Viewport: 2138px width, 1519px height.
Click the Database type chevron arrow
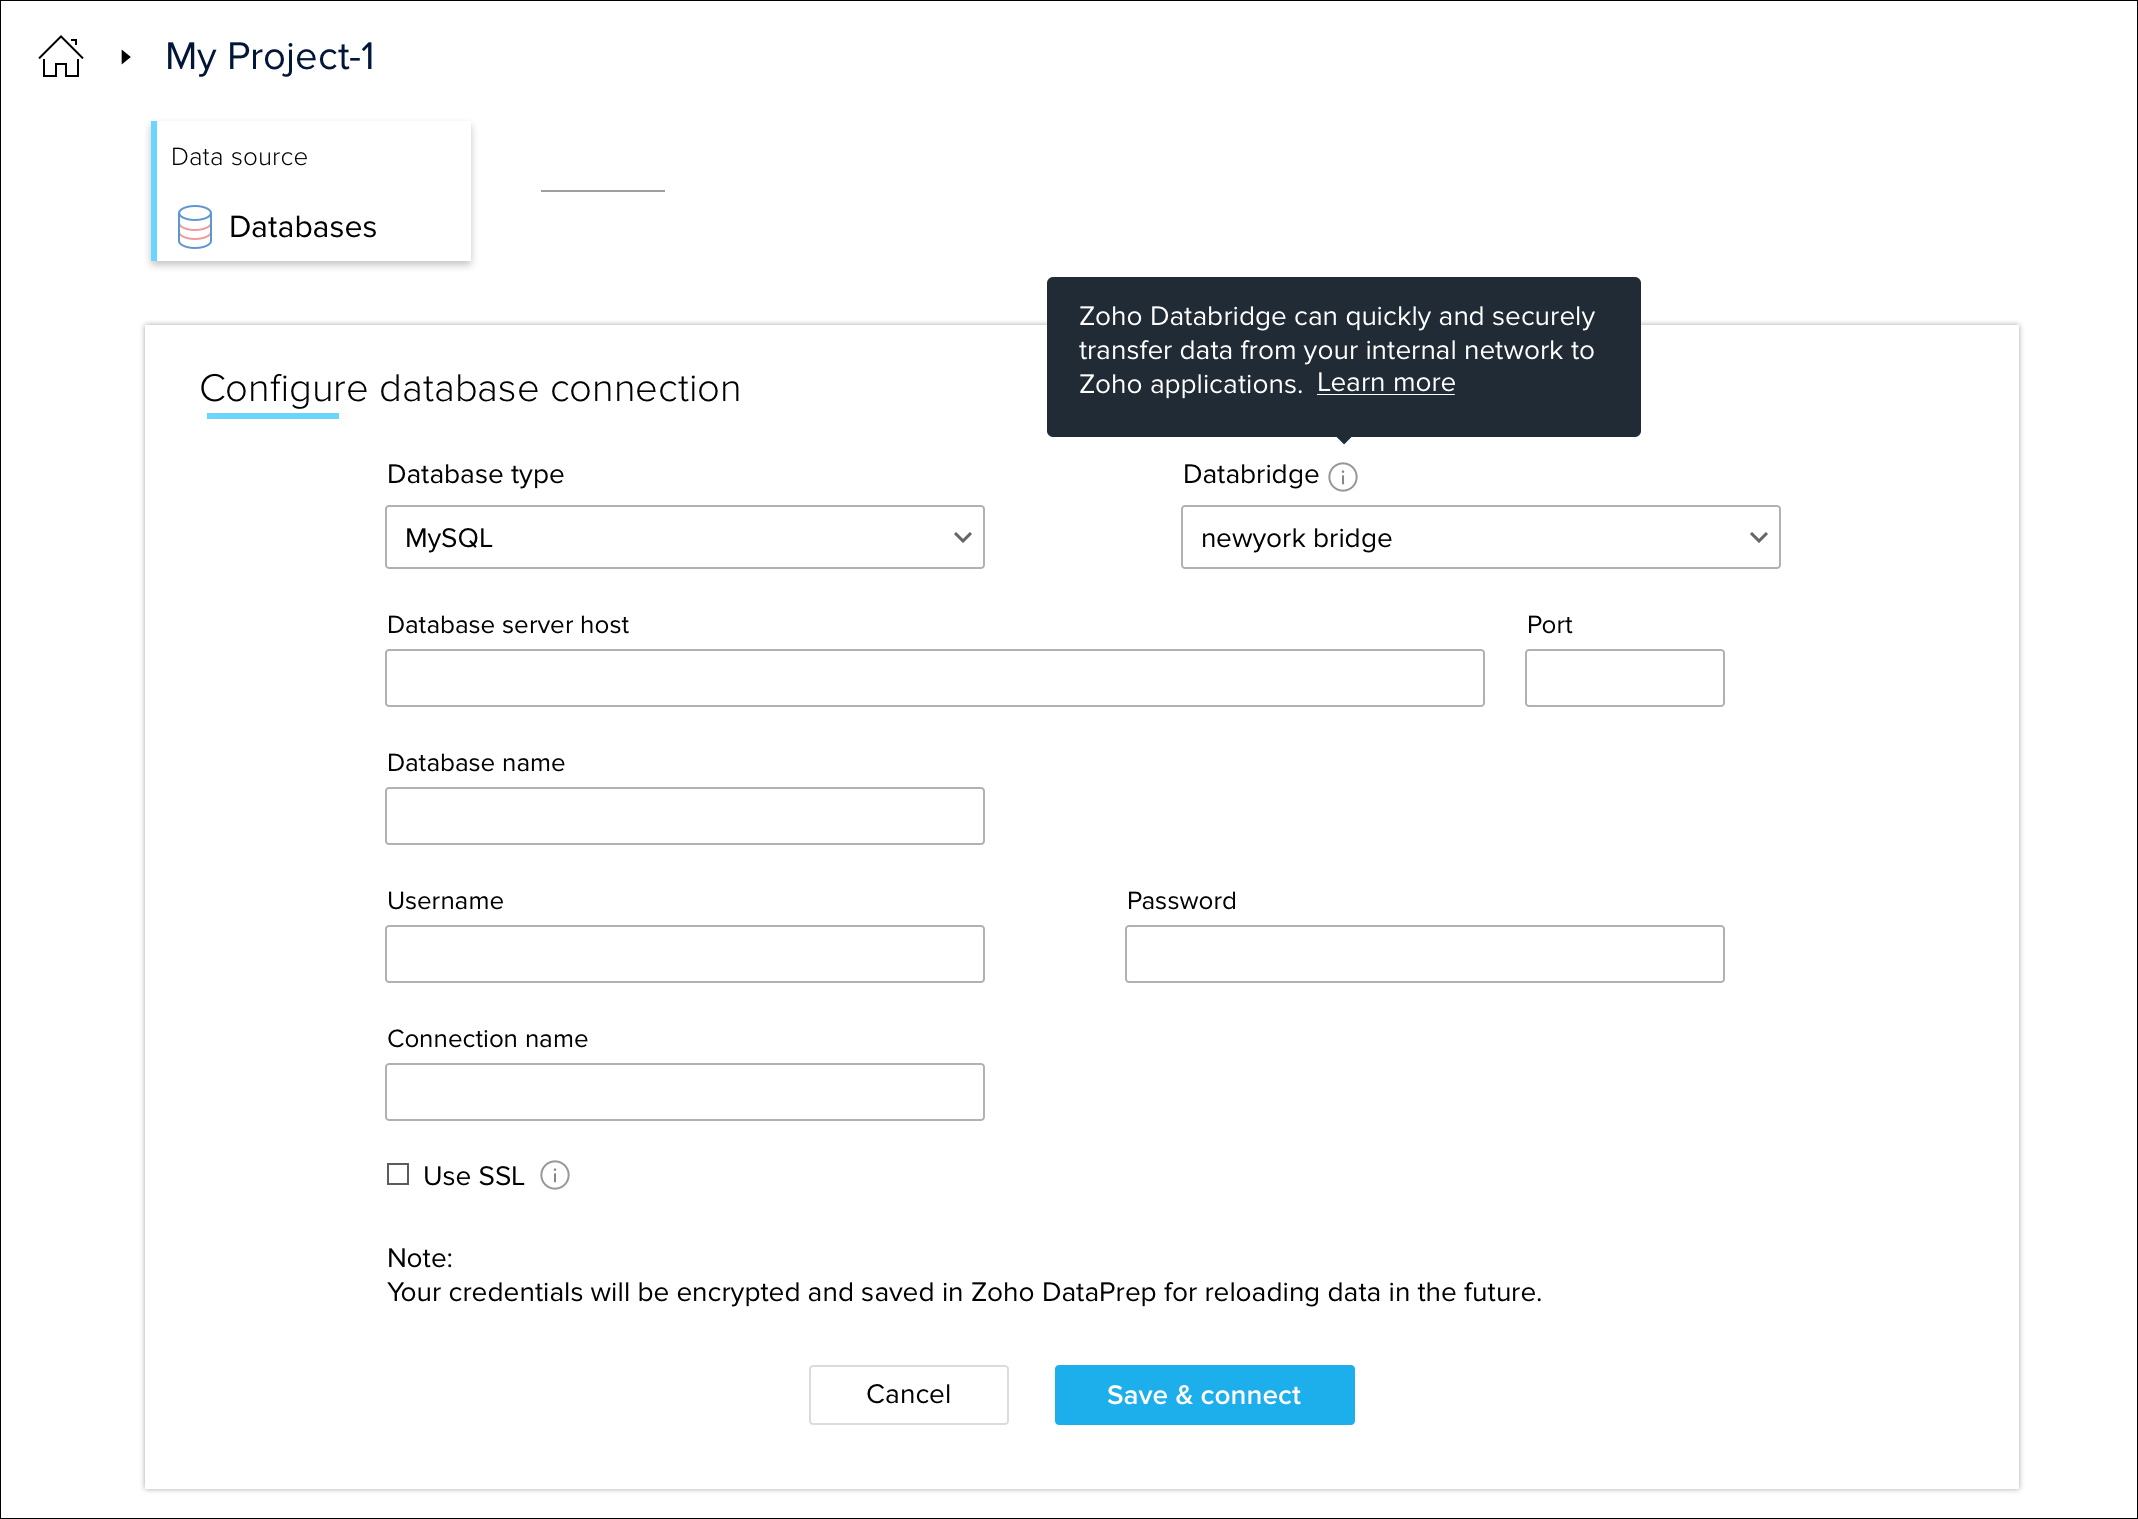[x=962, y=538]
